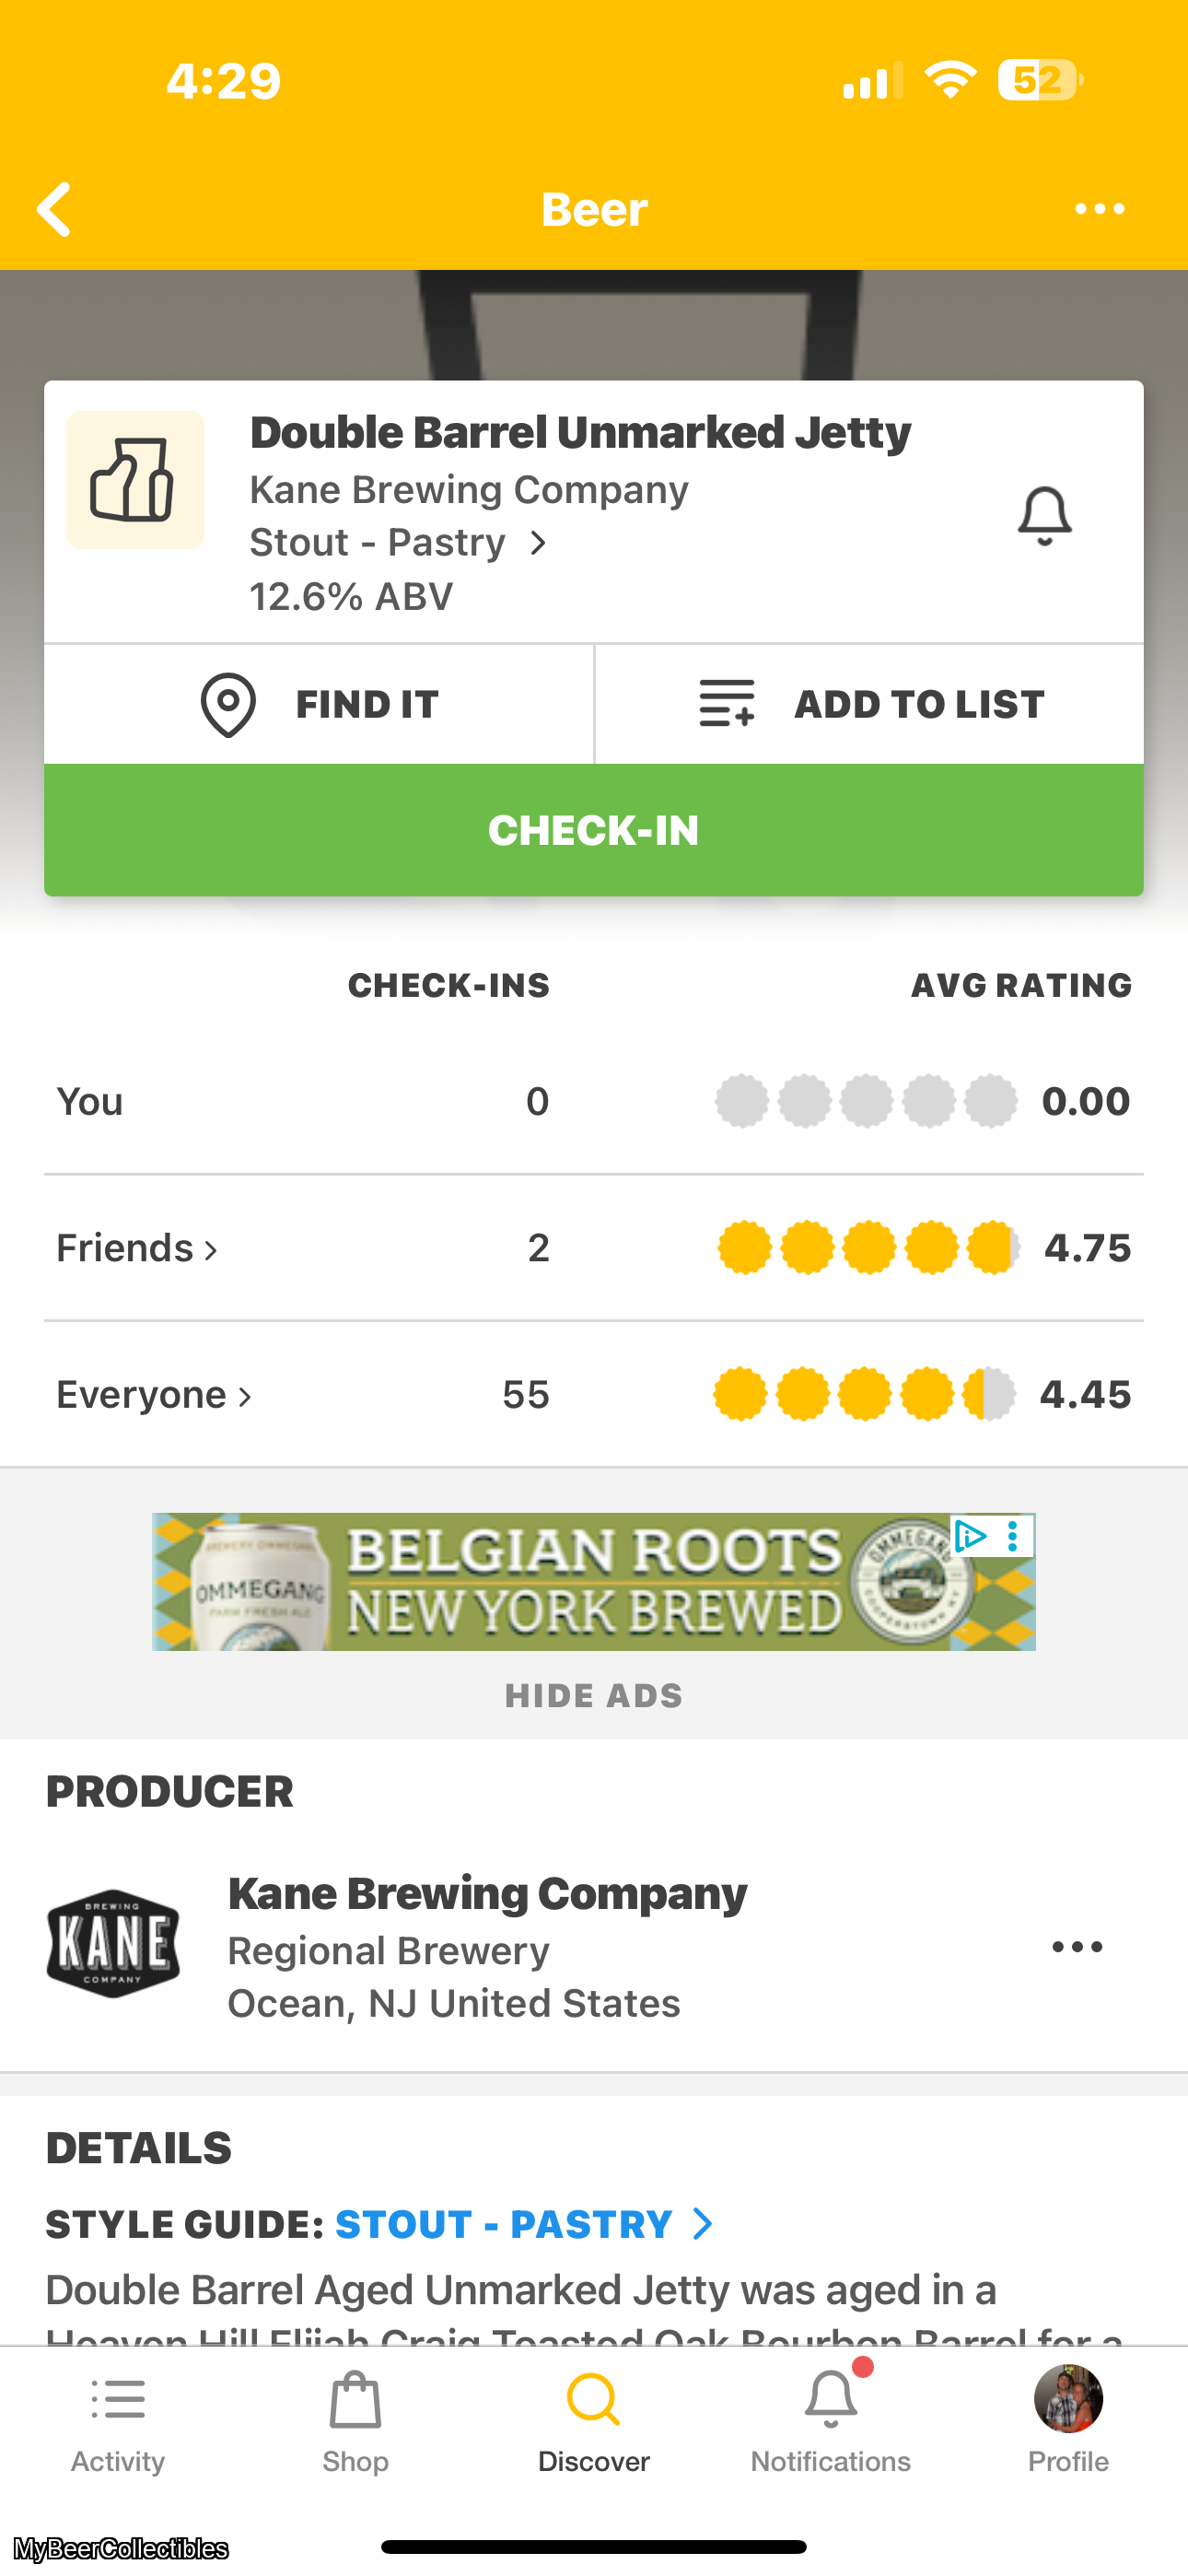1188x2576 pixels.
Task: Tap HIDE ADS link
Action: click(x=593, y=1696)
